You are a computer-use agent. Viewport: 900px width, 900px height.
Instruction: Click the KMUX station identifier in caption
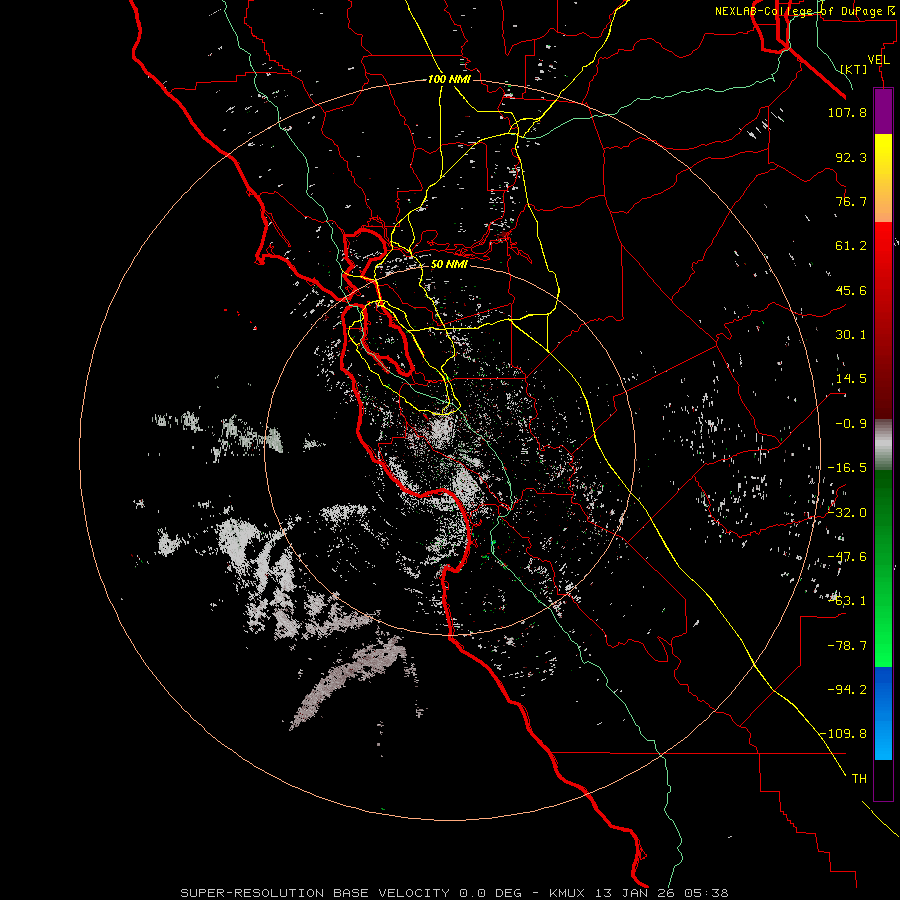pos(566,893)
